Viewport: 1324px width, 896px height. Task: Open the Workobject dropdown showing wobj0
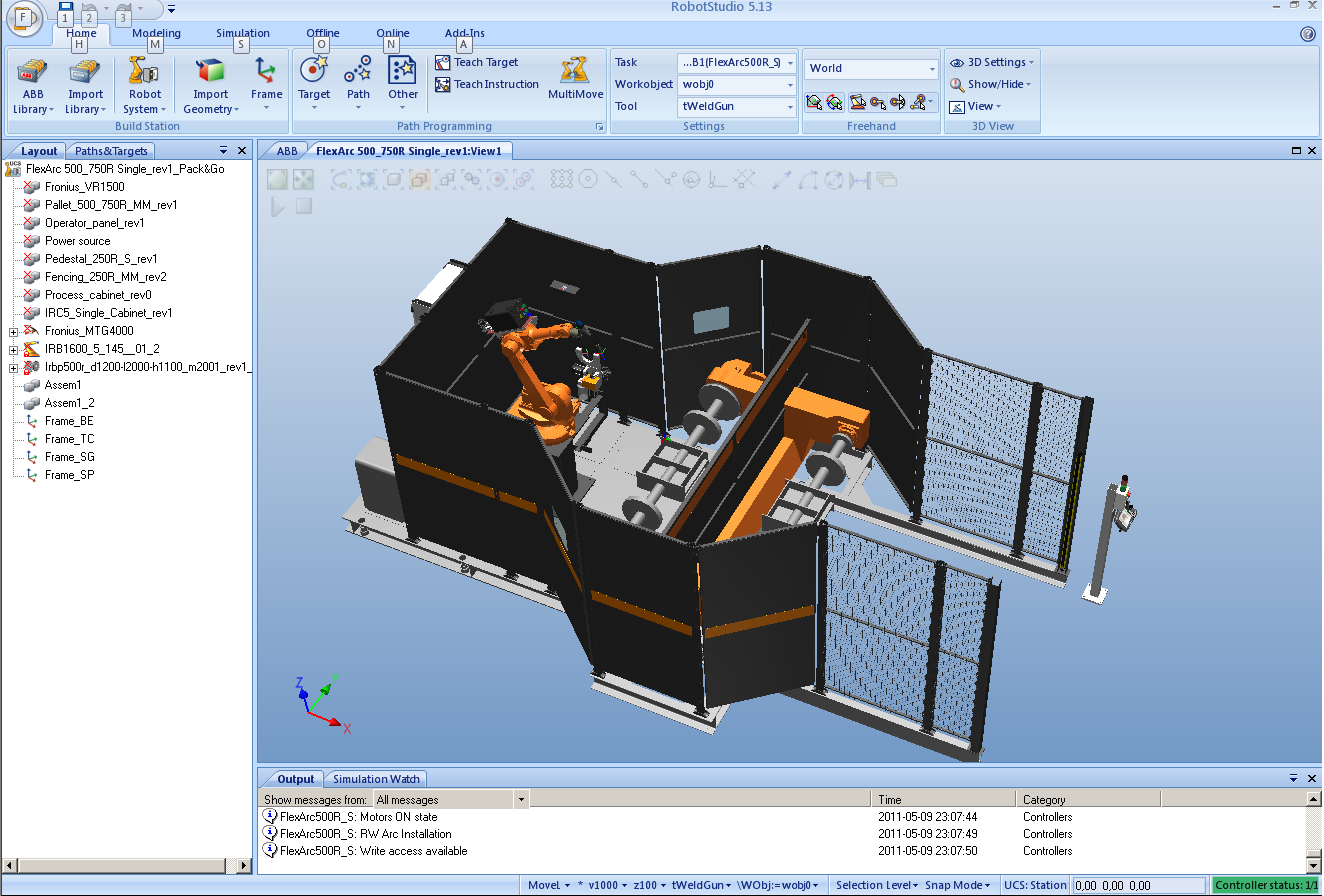[x=737, y=84]
